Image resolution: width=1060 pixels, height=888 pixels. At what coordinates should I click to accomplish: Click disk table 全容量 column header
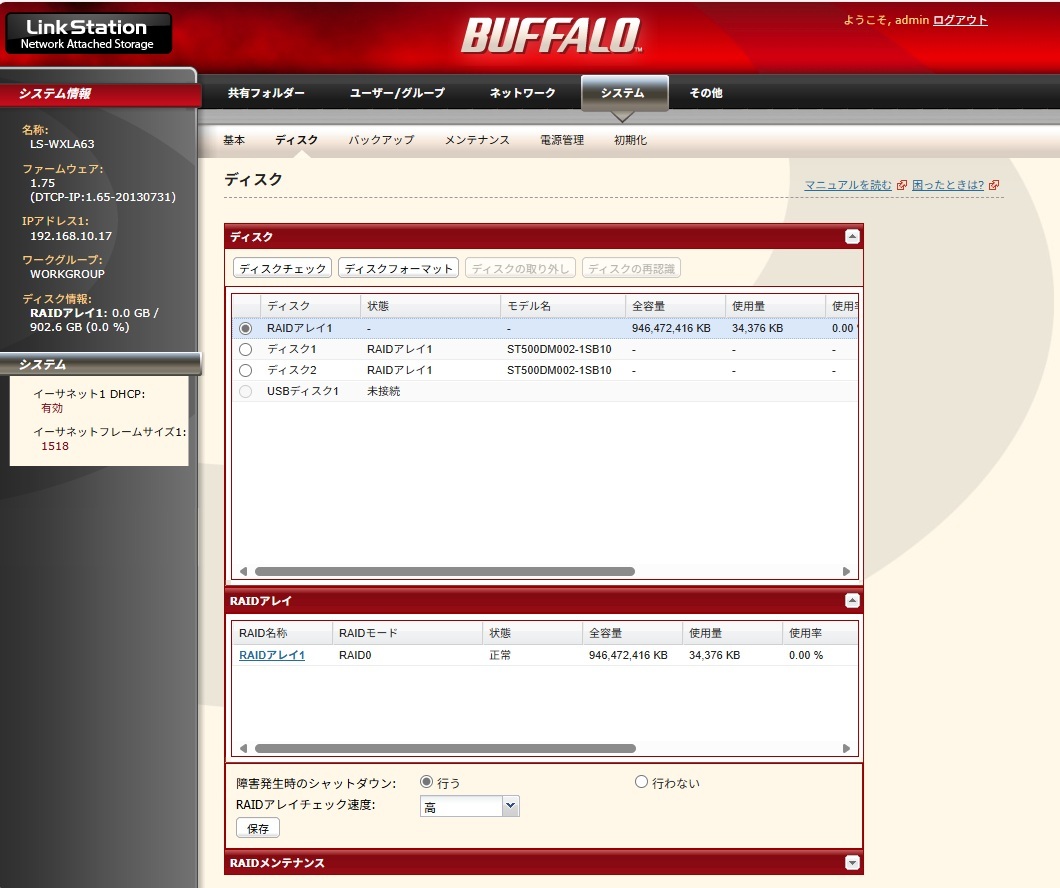[x=675, y=306]
